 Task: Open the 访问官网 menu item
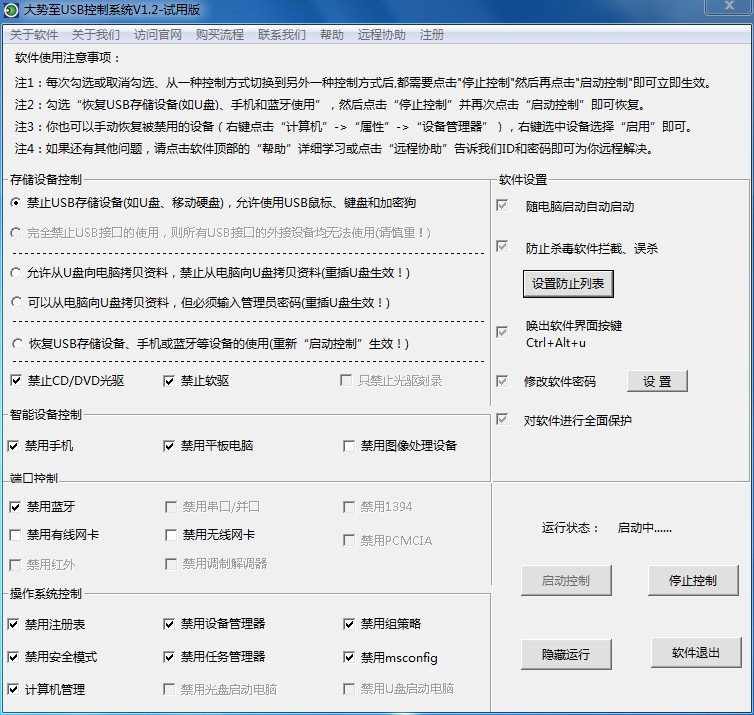(158, 34)
